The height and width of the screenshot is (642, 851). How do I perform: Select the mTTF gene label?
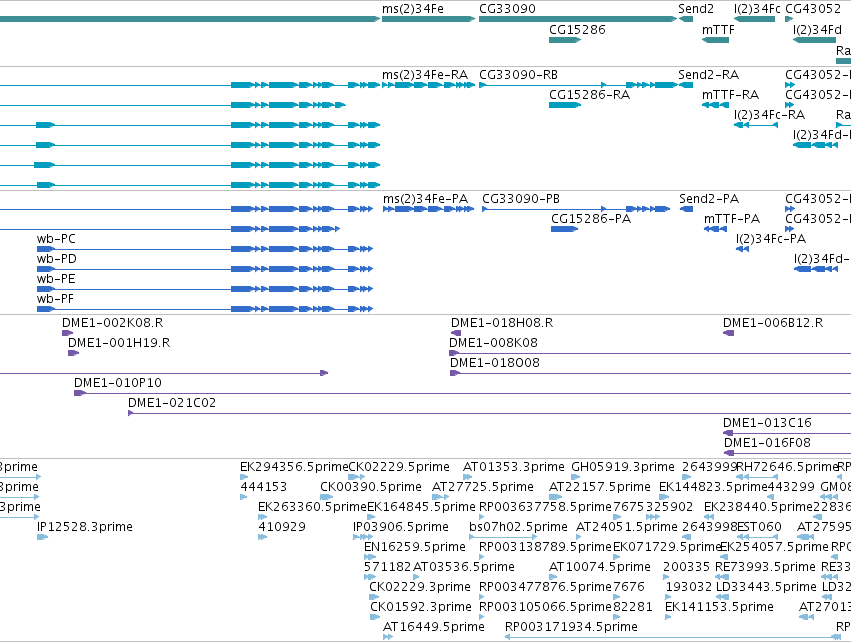718,29
